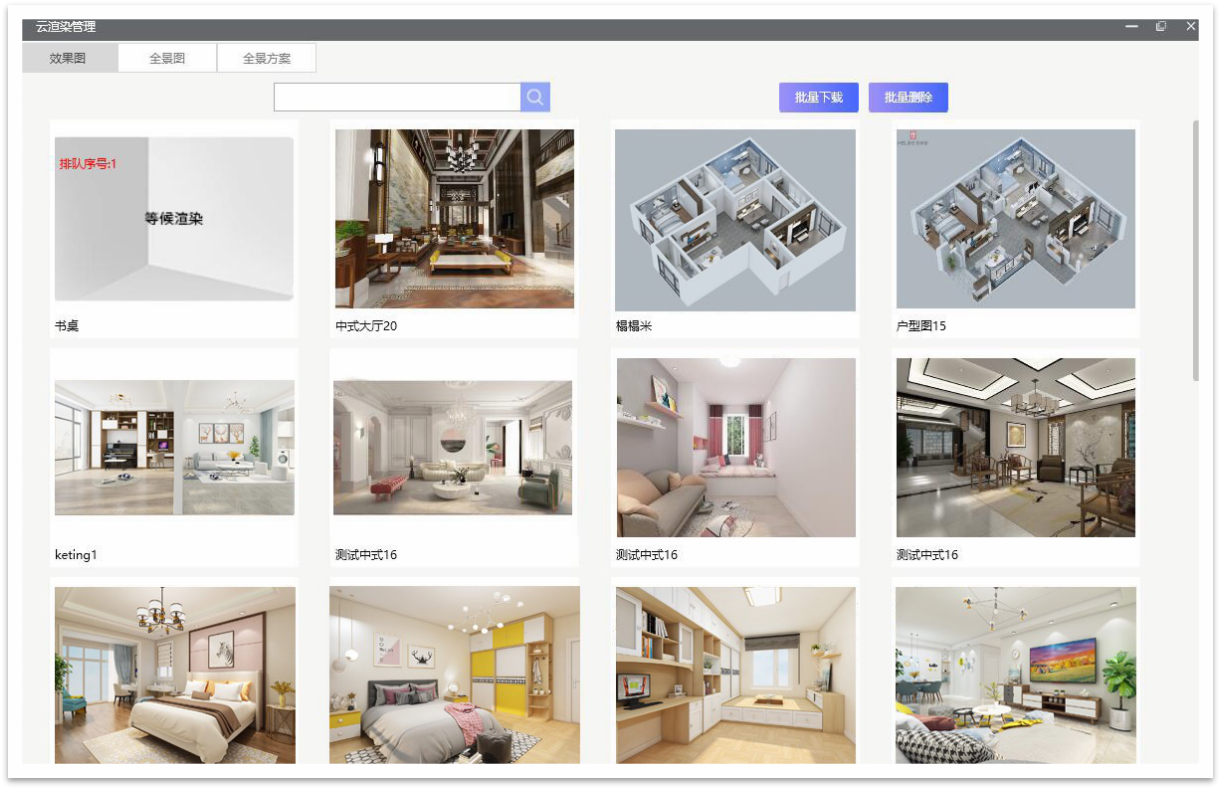Click the 批量删除 button
This screenshot has height=789, width=1221.
pos(908,97)
